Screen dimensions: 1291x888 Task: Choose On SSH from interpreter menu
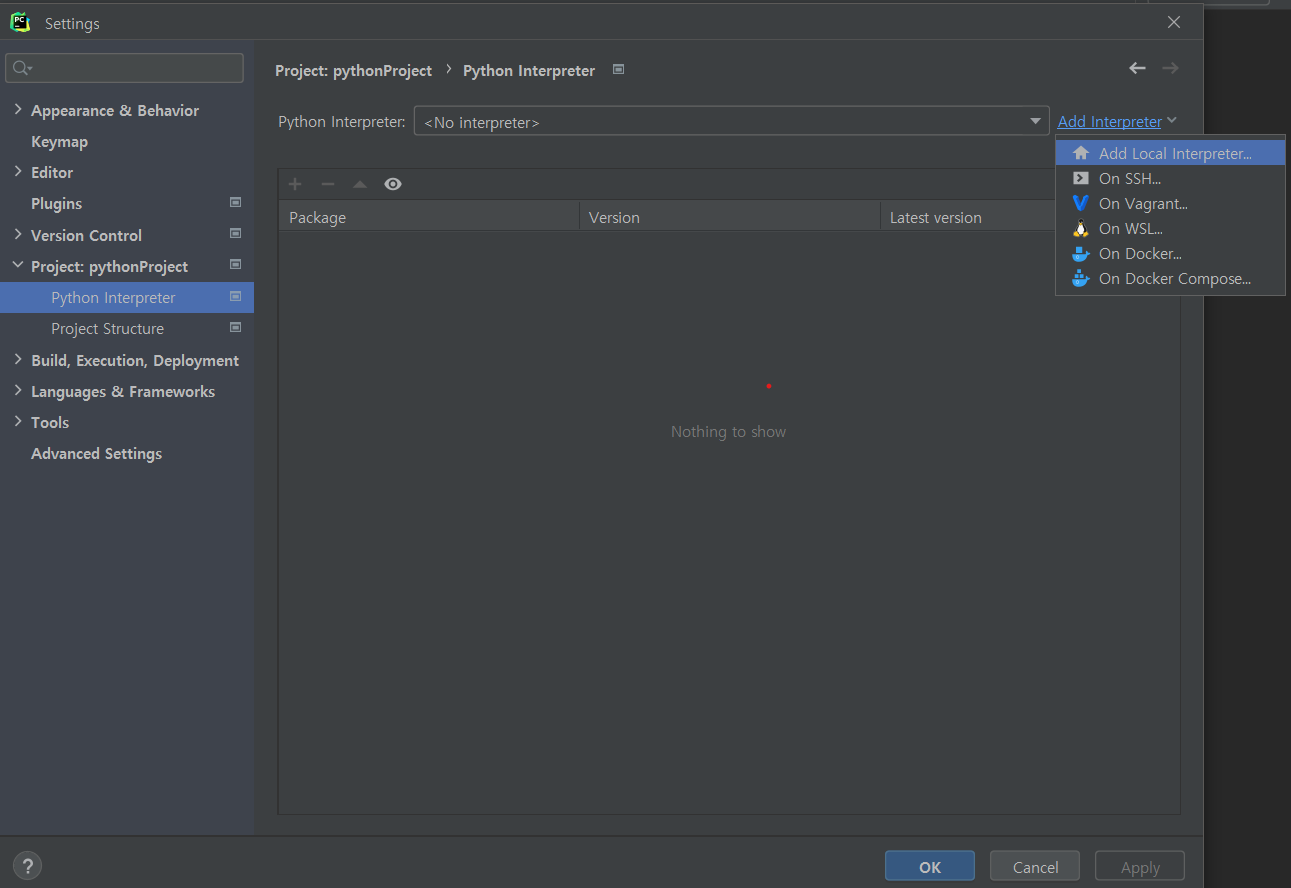click(1170, 179)
